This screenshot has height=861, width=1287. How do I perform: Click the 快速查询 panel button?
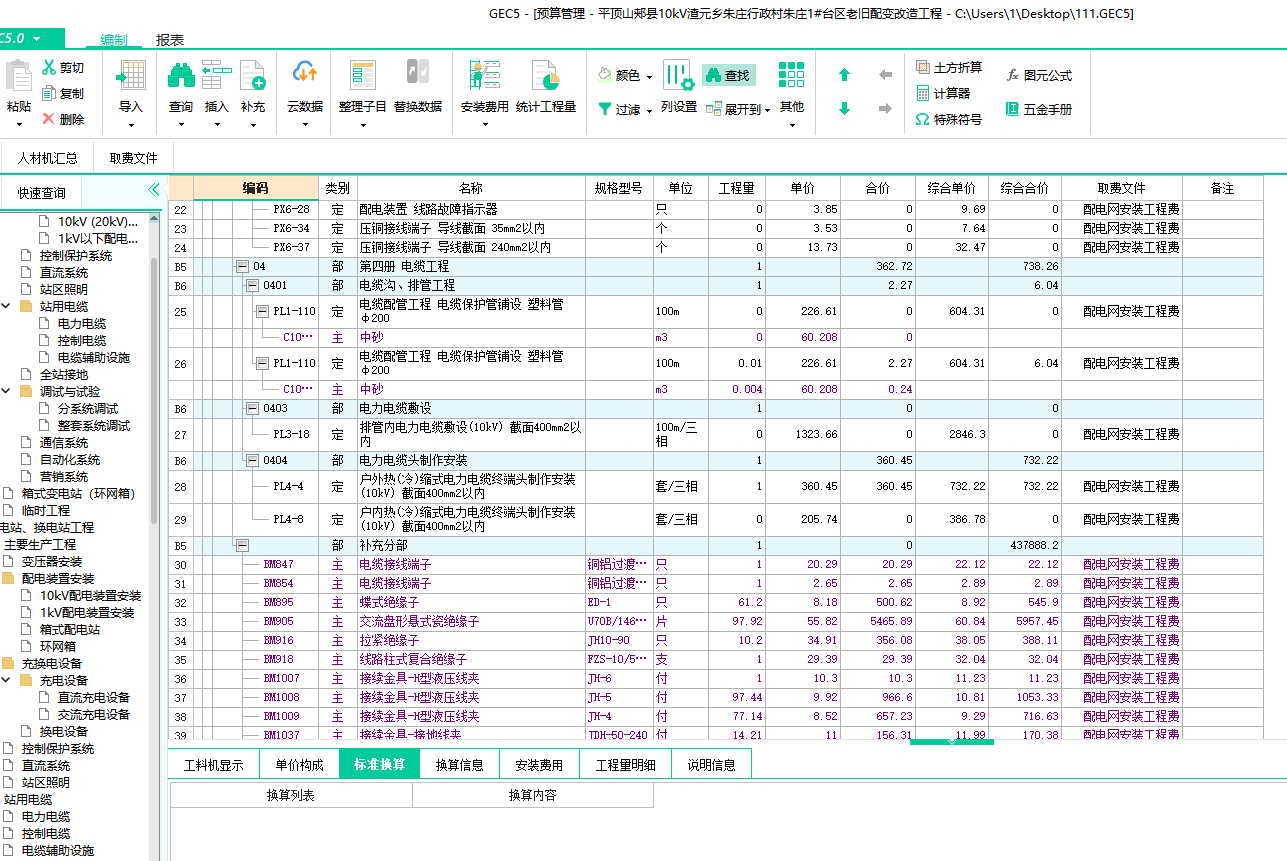point(41,193)
